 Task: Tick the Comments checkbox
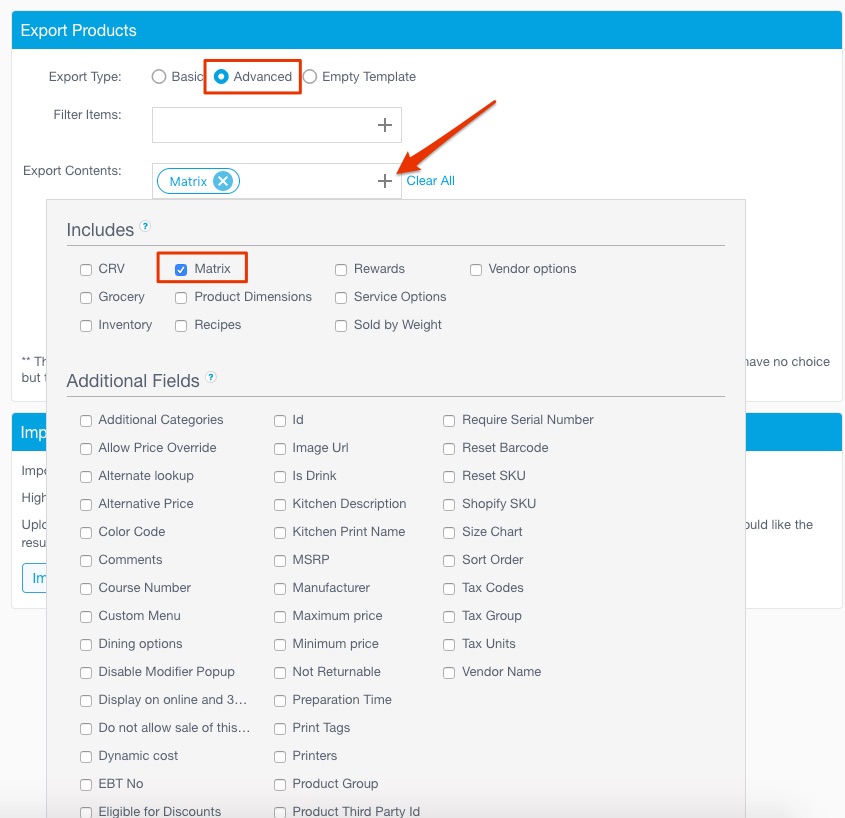86,560
